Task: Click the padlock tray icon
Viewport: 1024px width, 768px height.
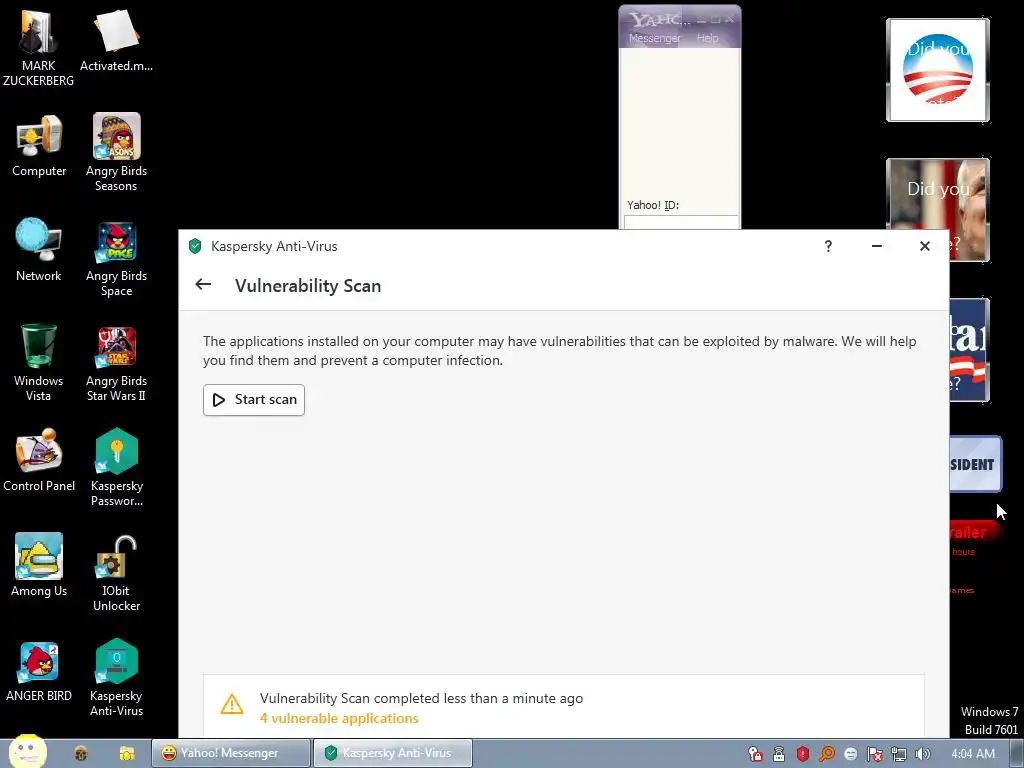Action: (778, 754)
